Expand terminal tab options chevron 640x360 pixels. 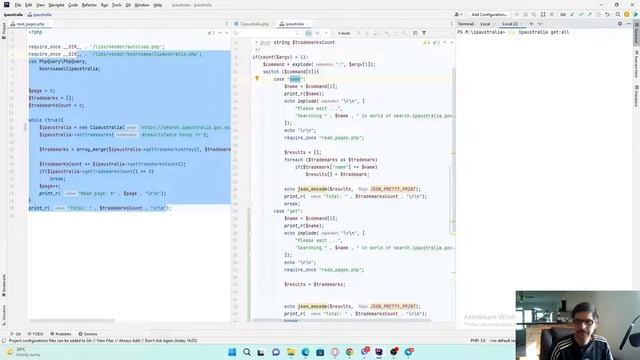click(x=540, y=24)
